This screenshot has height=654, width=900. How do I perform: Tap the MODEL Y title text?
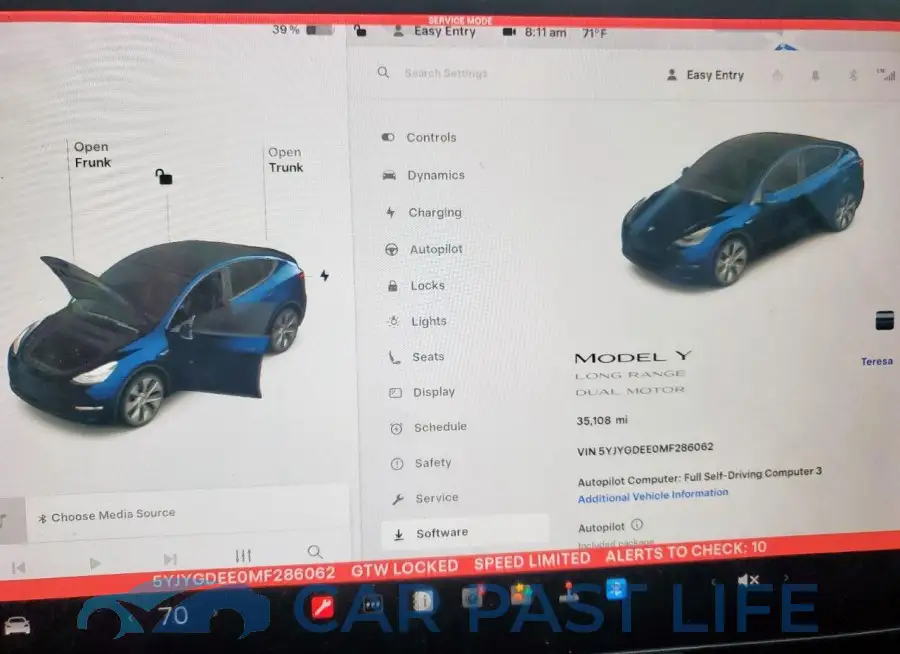click(x=633, y=357)
